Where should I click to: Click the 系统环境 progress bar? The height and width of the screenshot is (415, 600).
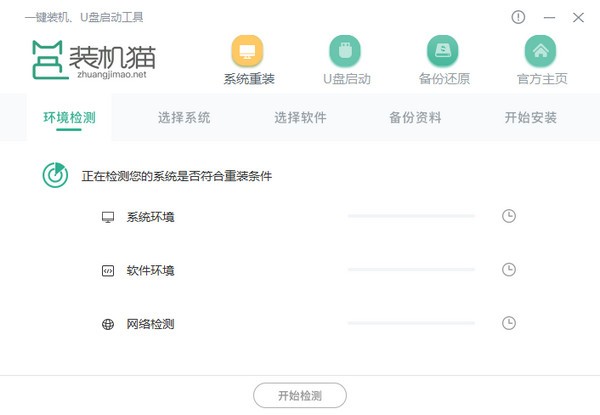click(411, 216)
